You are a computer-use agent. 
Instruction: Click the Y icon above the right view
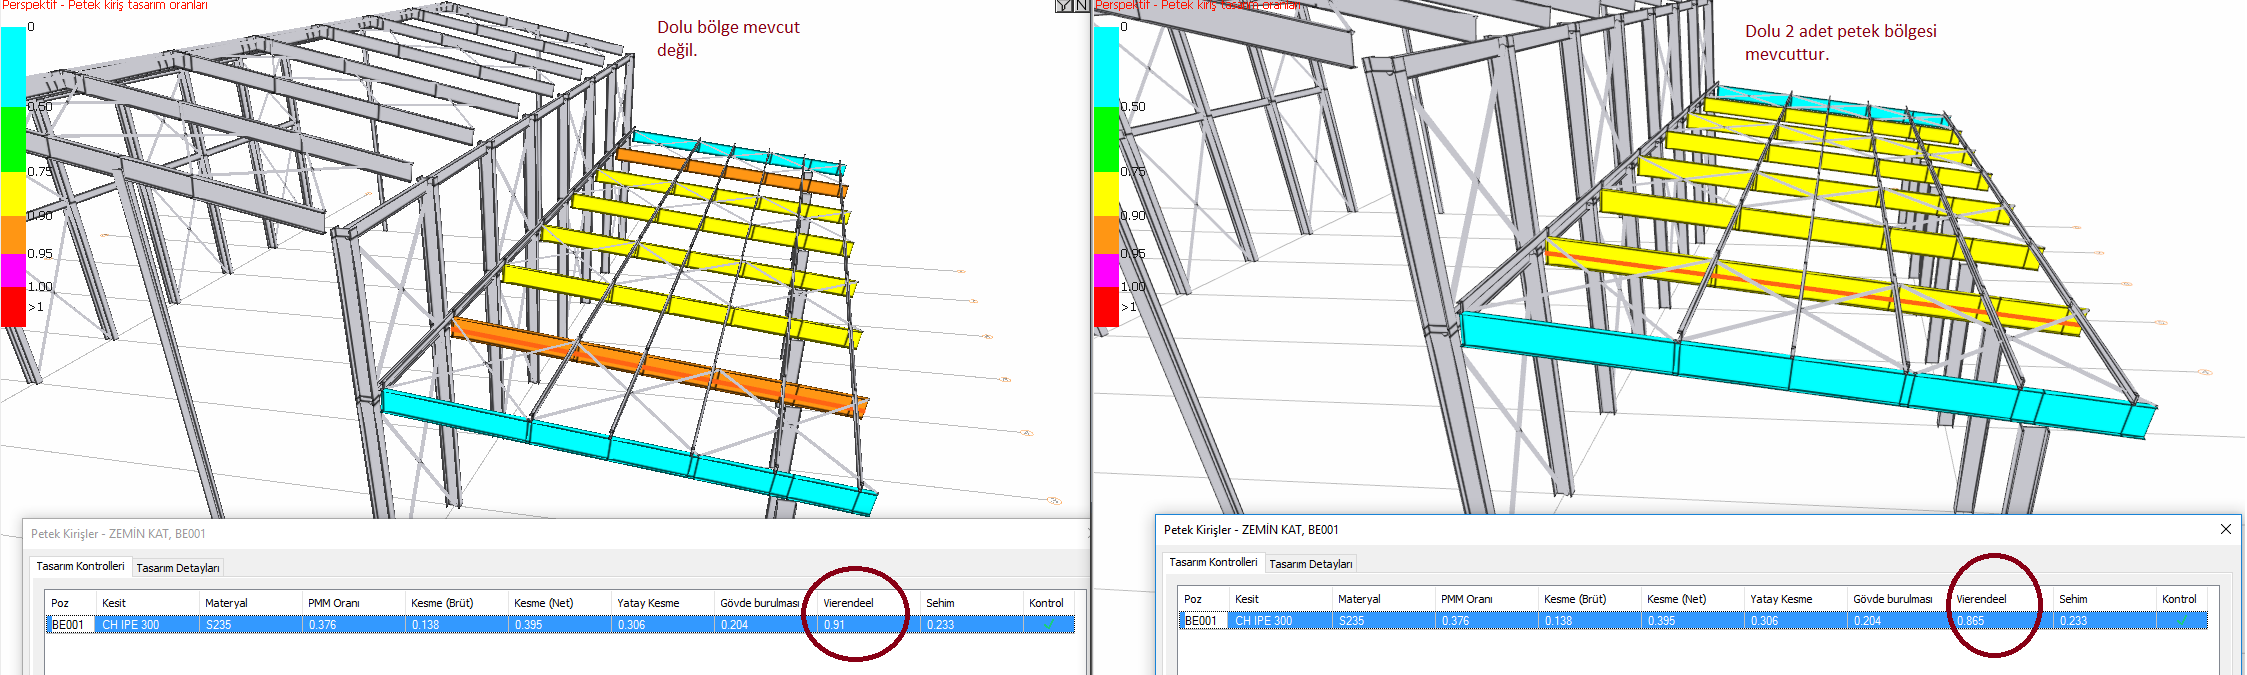pos(1064,5)
